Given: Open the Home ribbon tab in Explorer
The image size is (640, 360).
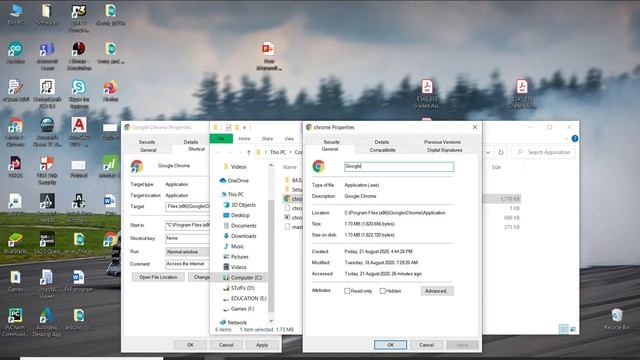Looking at the screenshot, I should coord(244,139).
